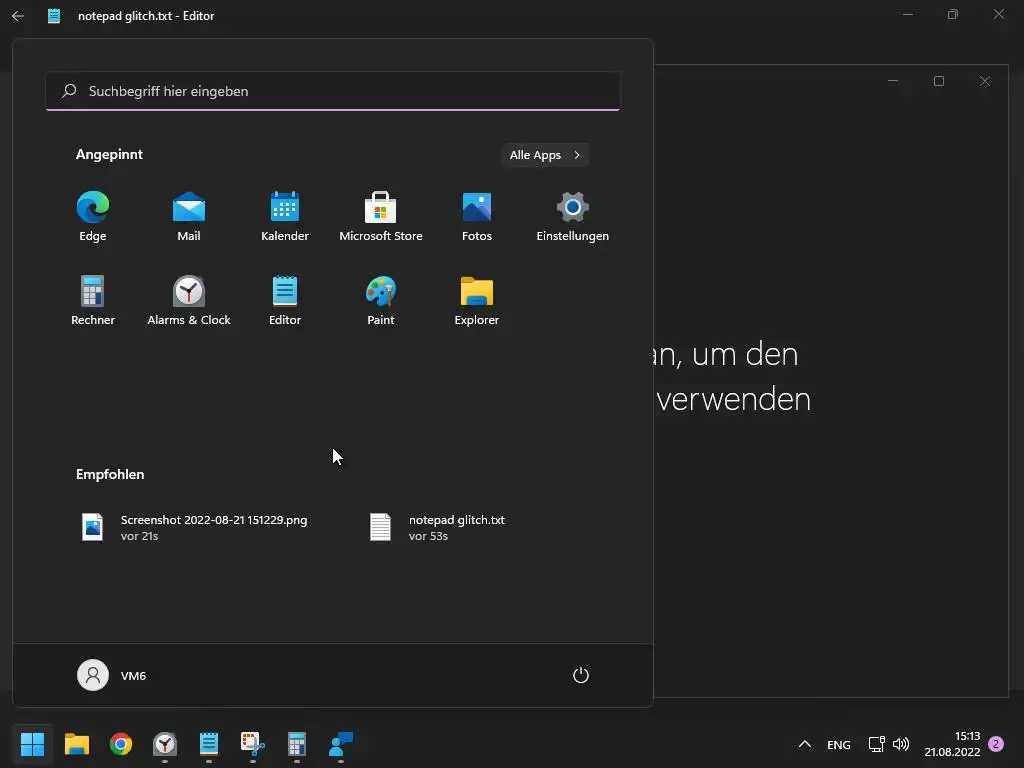Show hidden tray icons chevron
Viewport: 1024px width, 768px height.
[x=805, y=744]
